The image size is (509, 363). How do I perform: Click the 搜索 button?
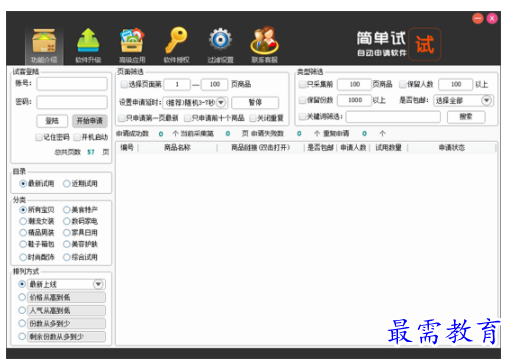tap(466, 117)
